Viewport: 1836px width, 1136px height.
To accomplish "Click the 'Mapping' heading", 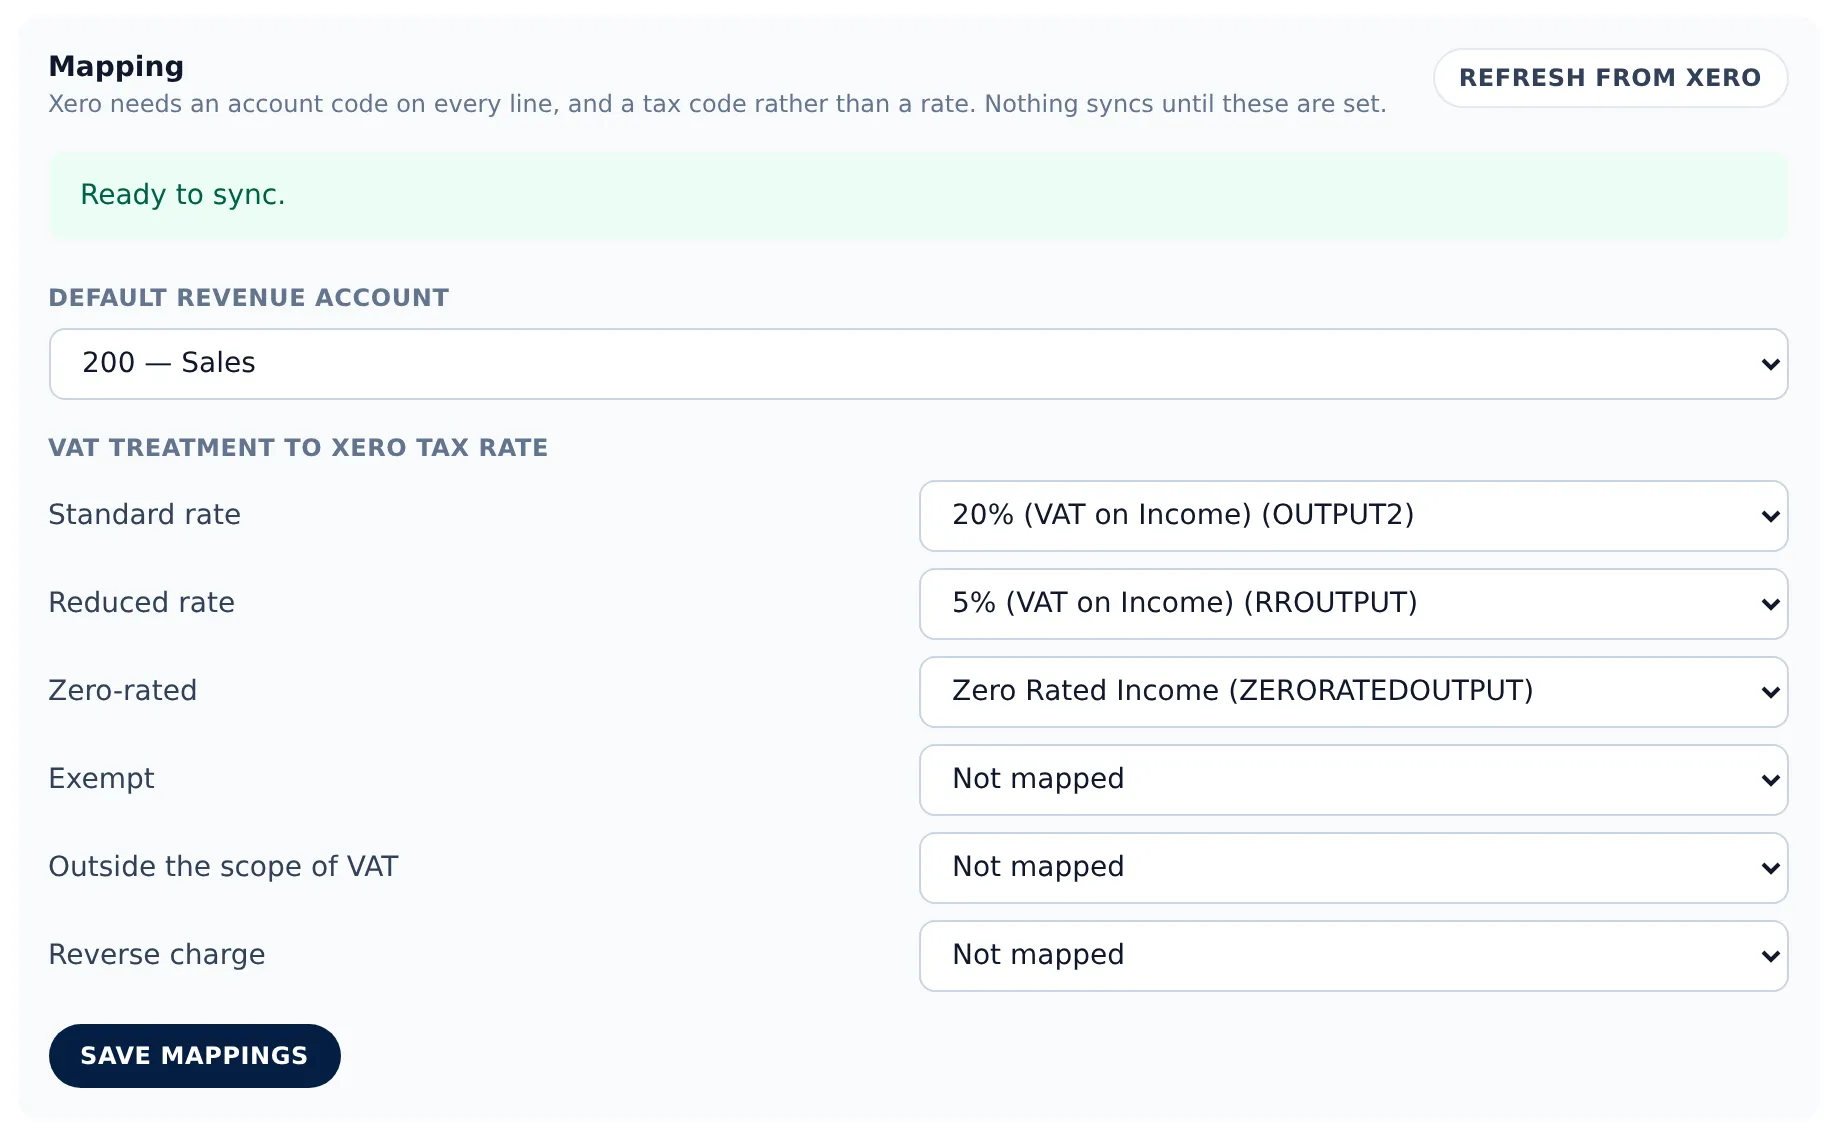I will [x=116, y=66].
